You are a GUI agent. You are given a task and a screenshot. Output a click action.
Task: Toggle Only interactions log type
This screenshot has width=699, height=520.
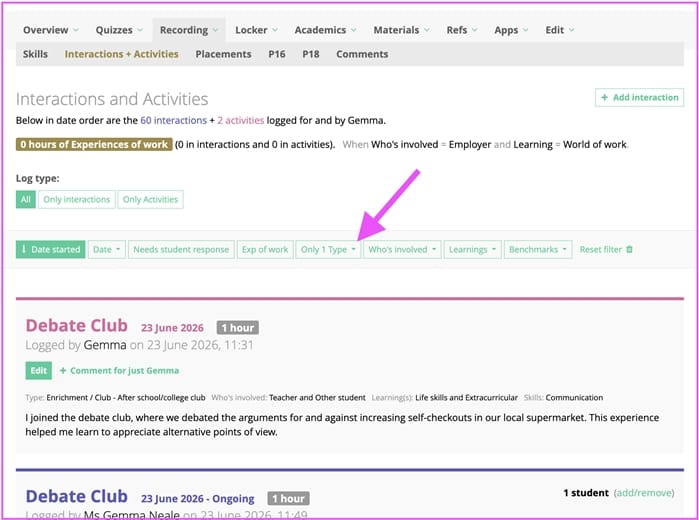pyautogui.click(x=77, y=199)
